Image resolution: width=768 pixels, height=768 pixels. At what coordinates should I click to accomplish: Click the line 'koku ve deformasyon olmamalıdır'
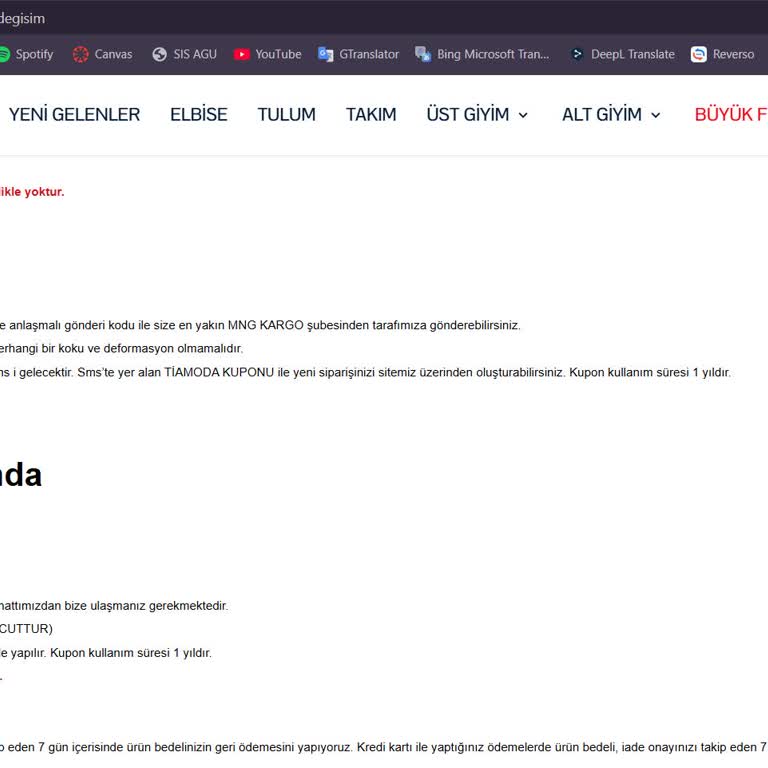(121, 349)
